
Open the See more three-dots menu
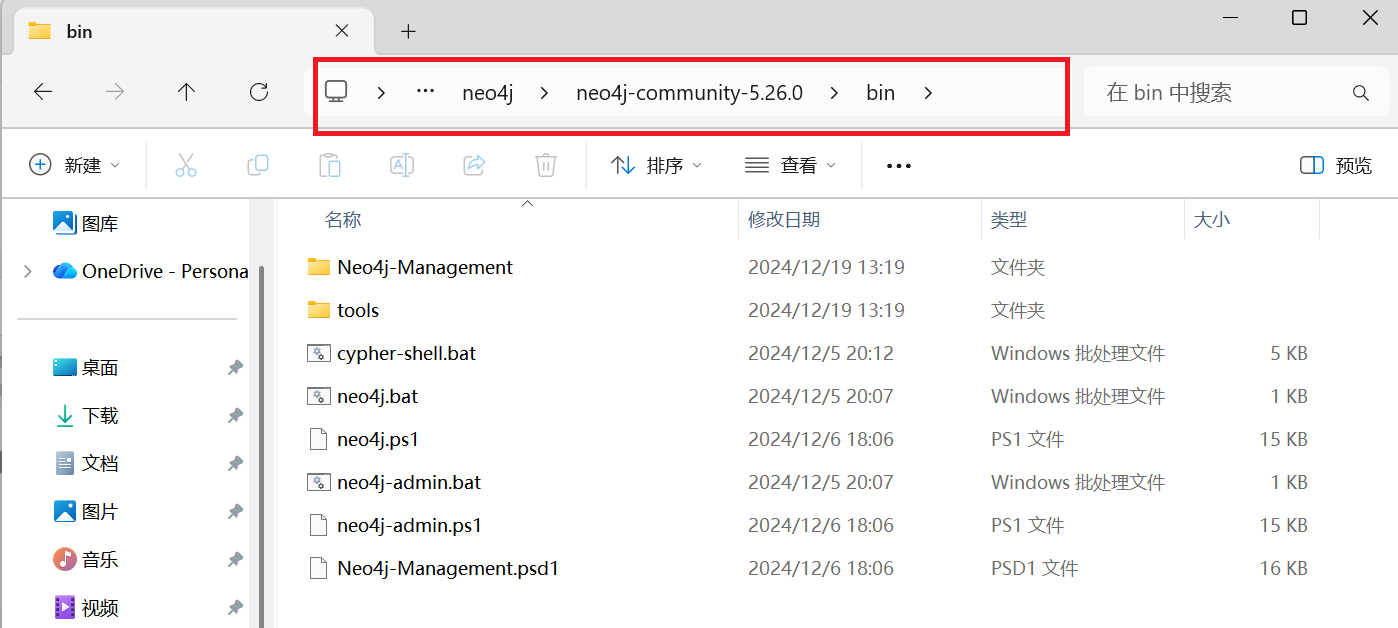pyautogui.click(x=899, y=166)
